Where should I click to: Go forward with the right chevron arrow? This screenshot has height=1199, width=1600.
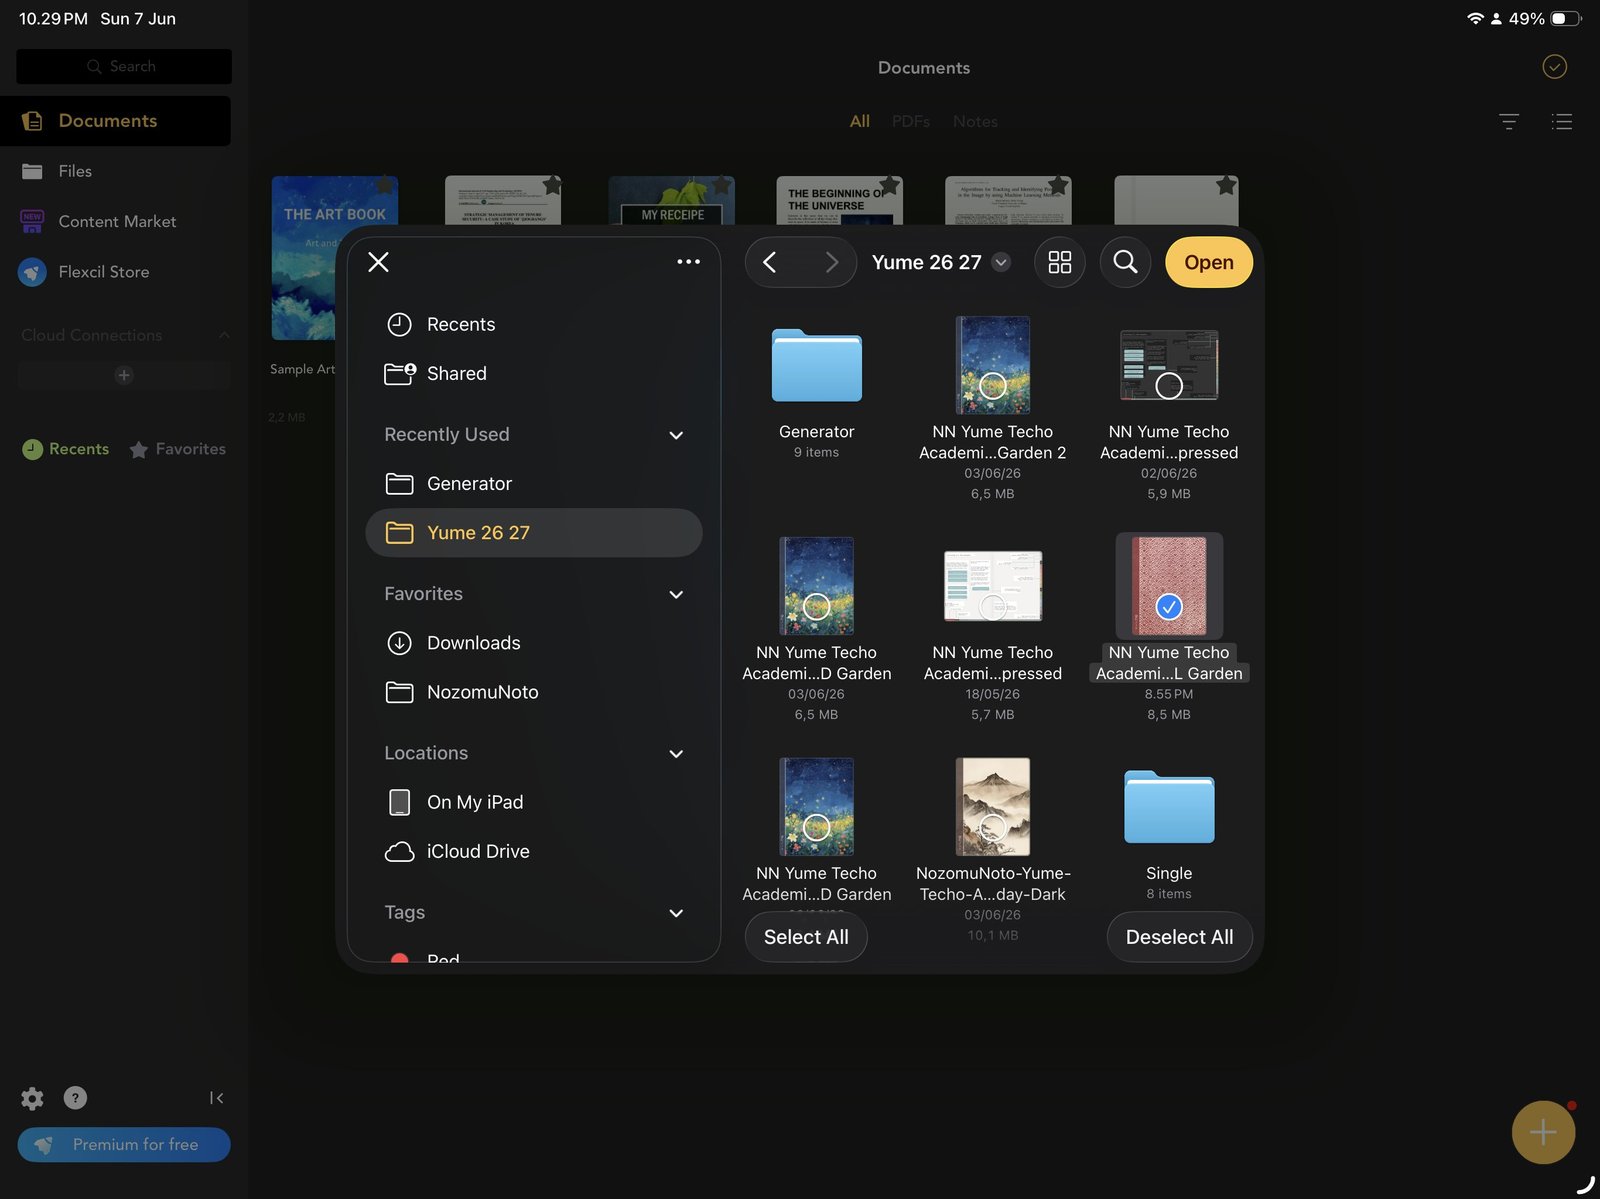click(x=831, y=262)
